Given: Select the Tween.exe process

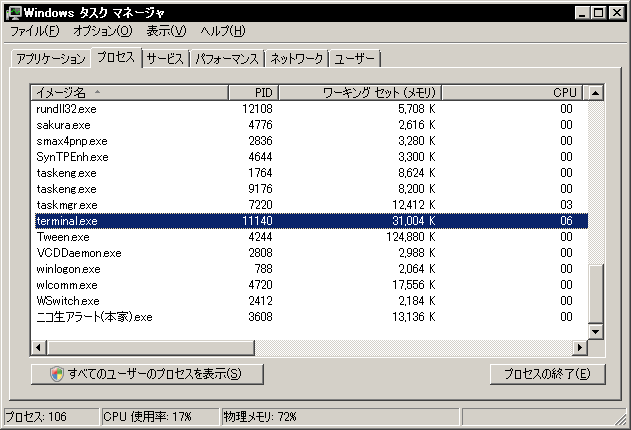Looking at the screenshot, I should [x=311, y=237].
